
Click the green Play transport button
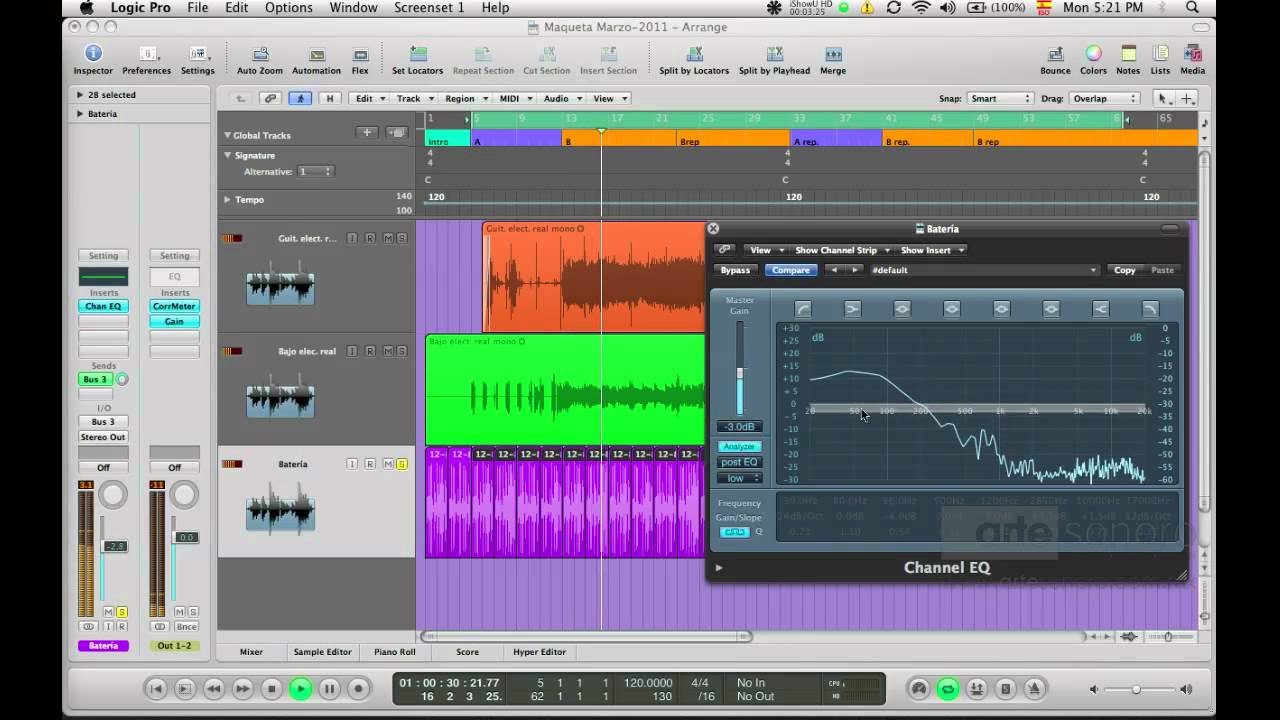click(300, 688)
